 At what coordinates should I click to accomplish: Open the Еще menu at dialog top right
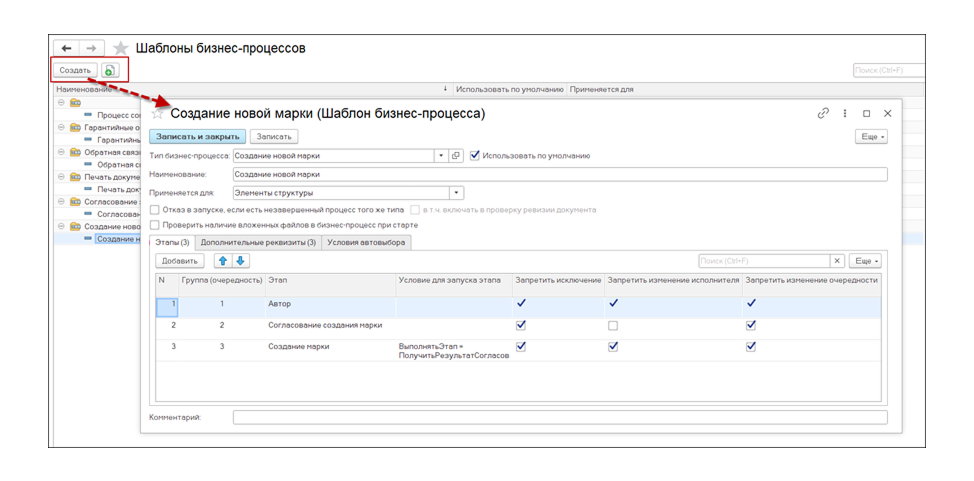[x=872, y=137]
